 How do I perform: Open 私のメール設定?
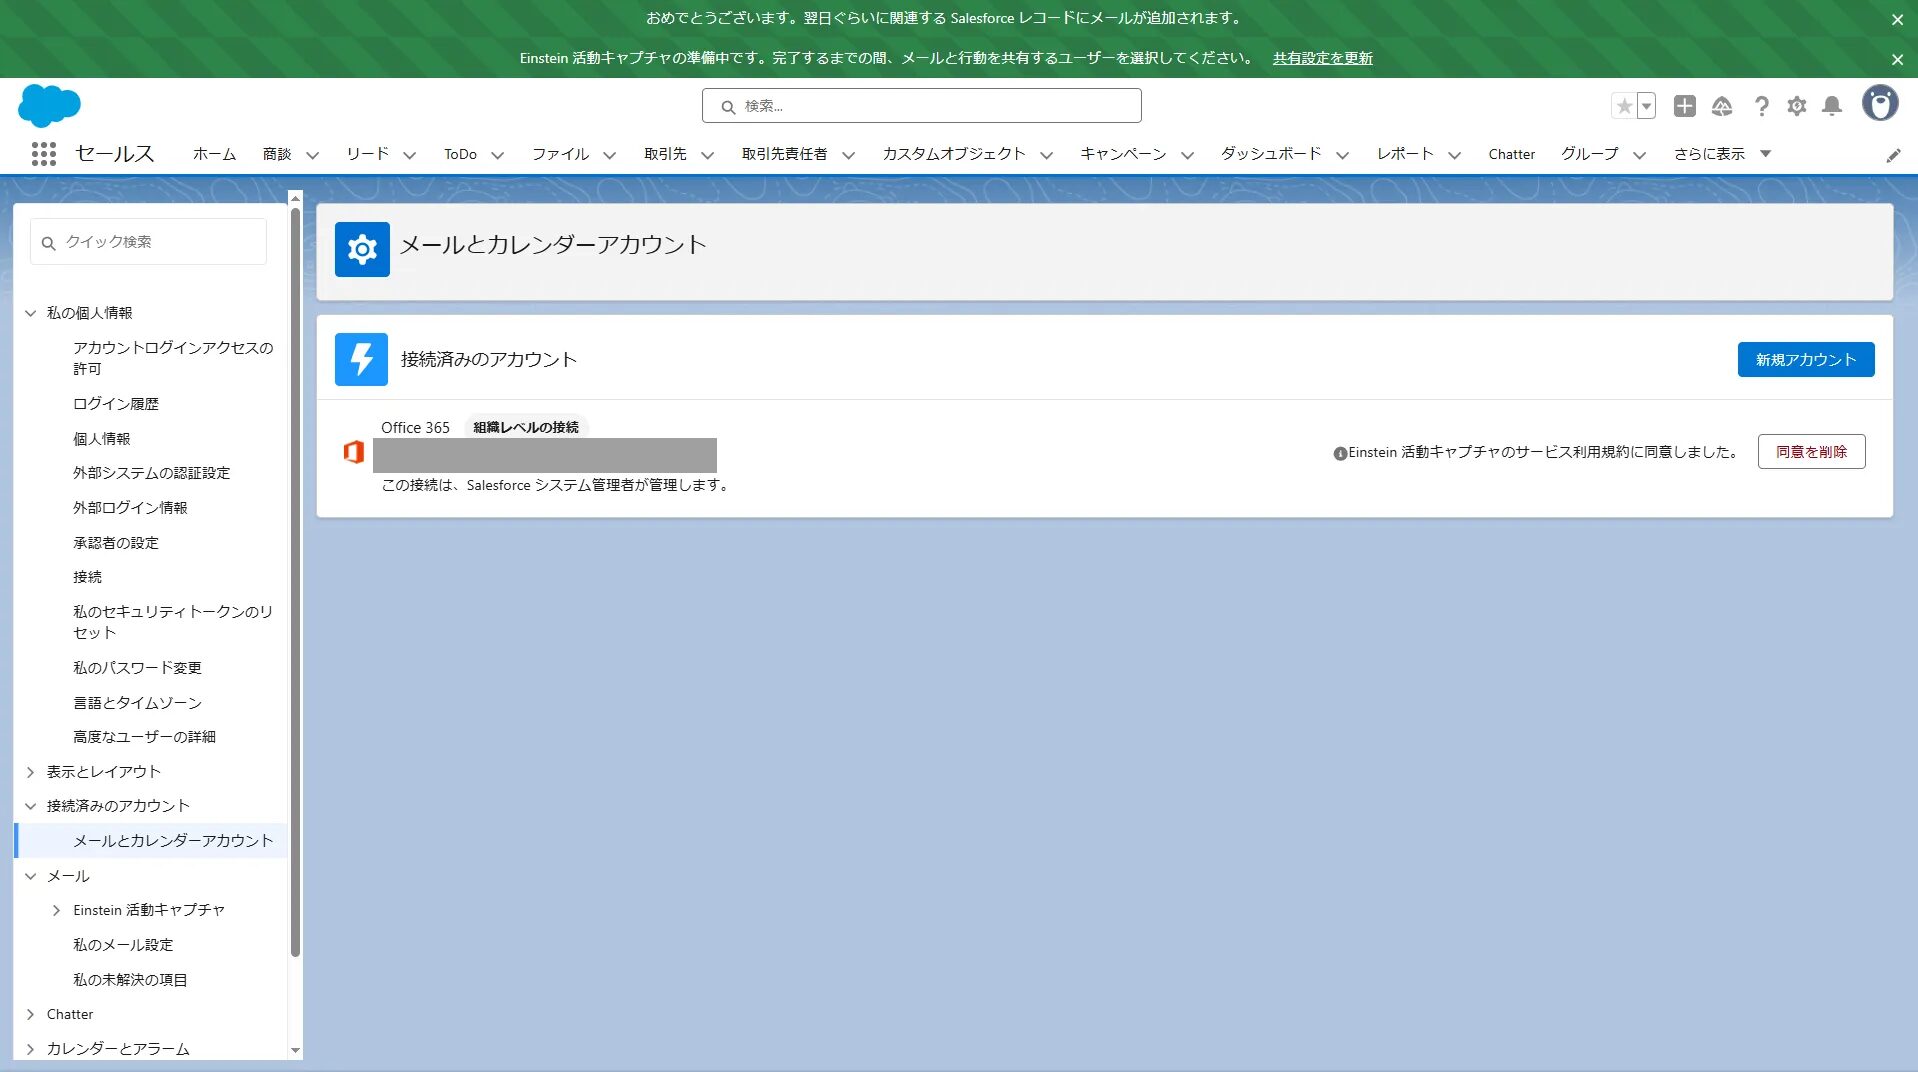[x=123, y=945]
